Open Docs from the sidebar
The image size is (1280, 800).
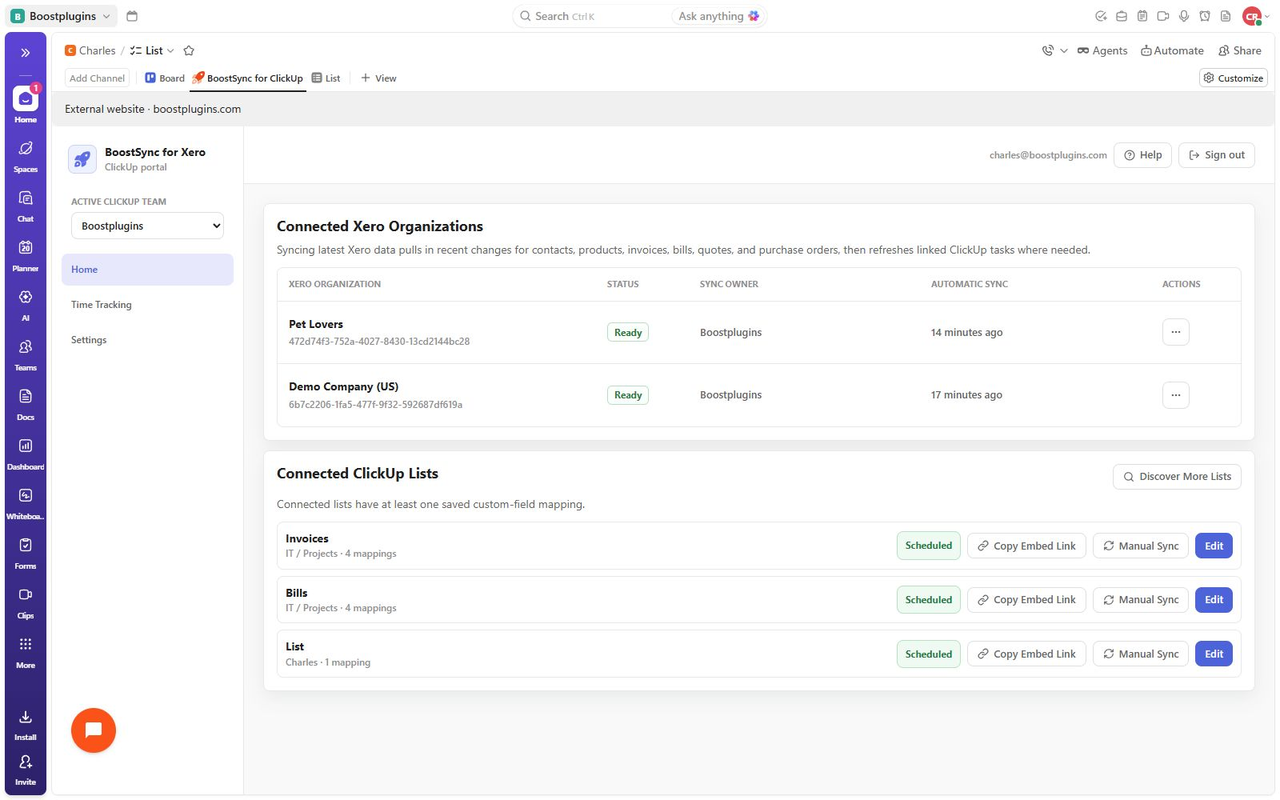(x=25, y=403)
